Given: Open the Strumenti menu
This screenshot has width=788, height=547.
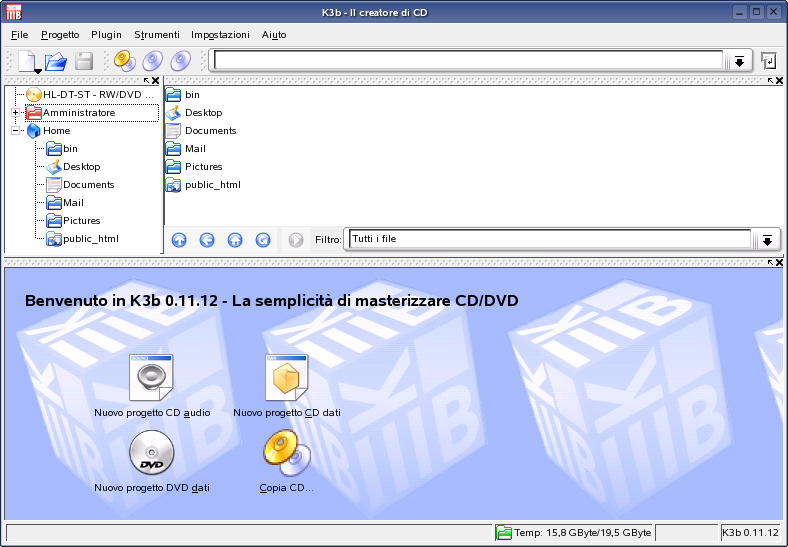Looking at the screenshot, I should click(x=157, y=35).
